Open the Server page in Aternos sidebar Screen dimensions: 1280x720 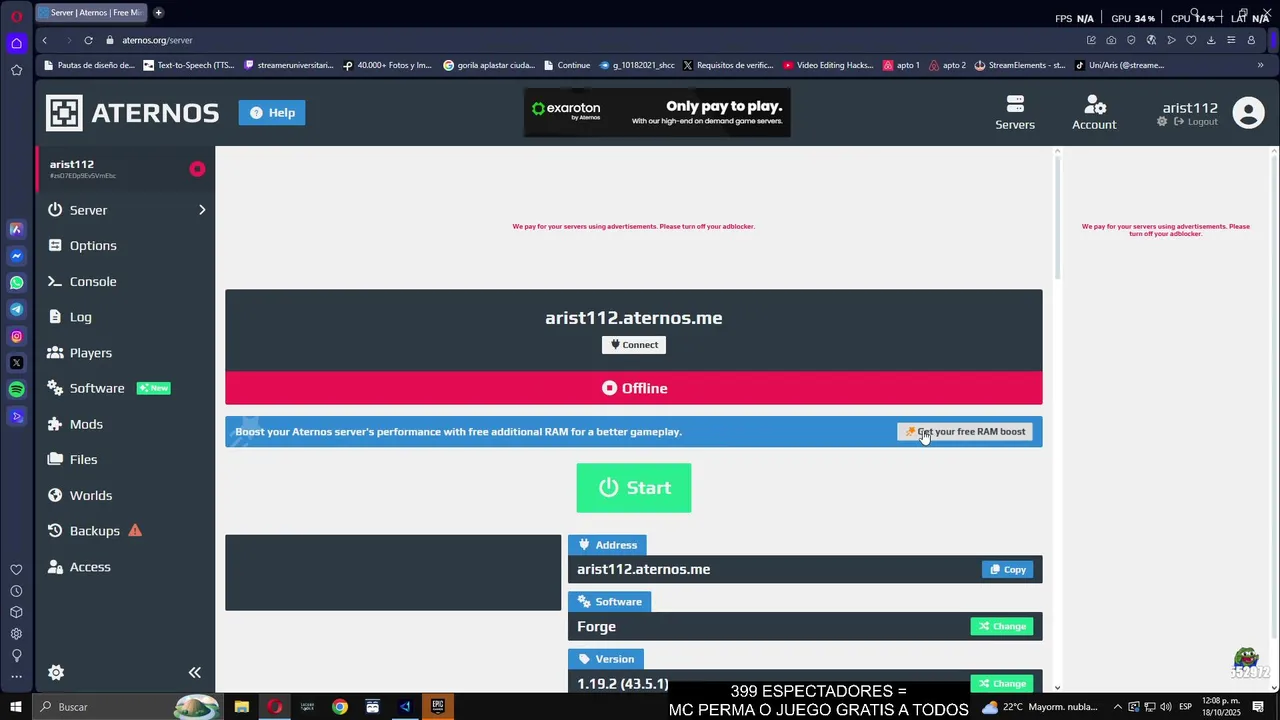(88, 210)
